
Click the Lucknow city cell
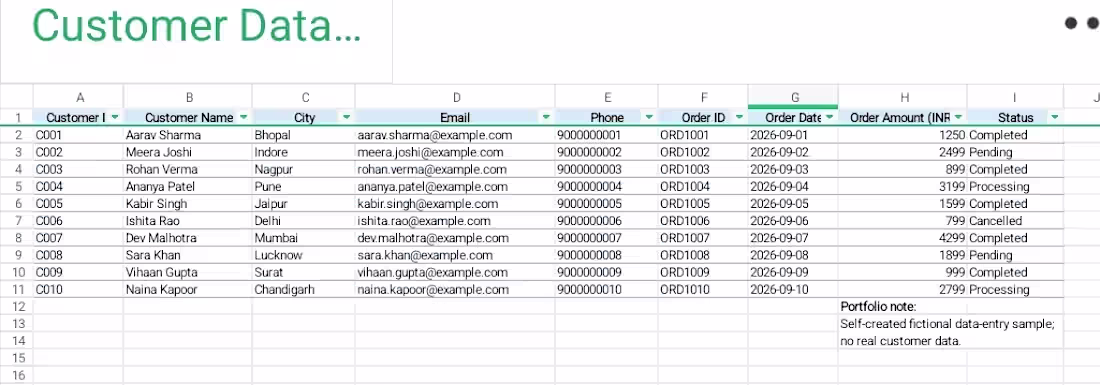pos(304,255)
